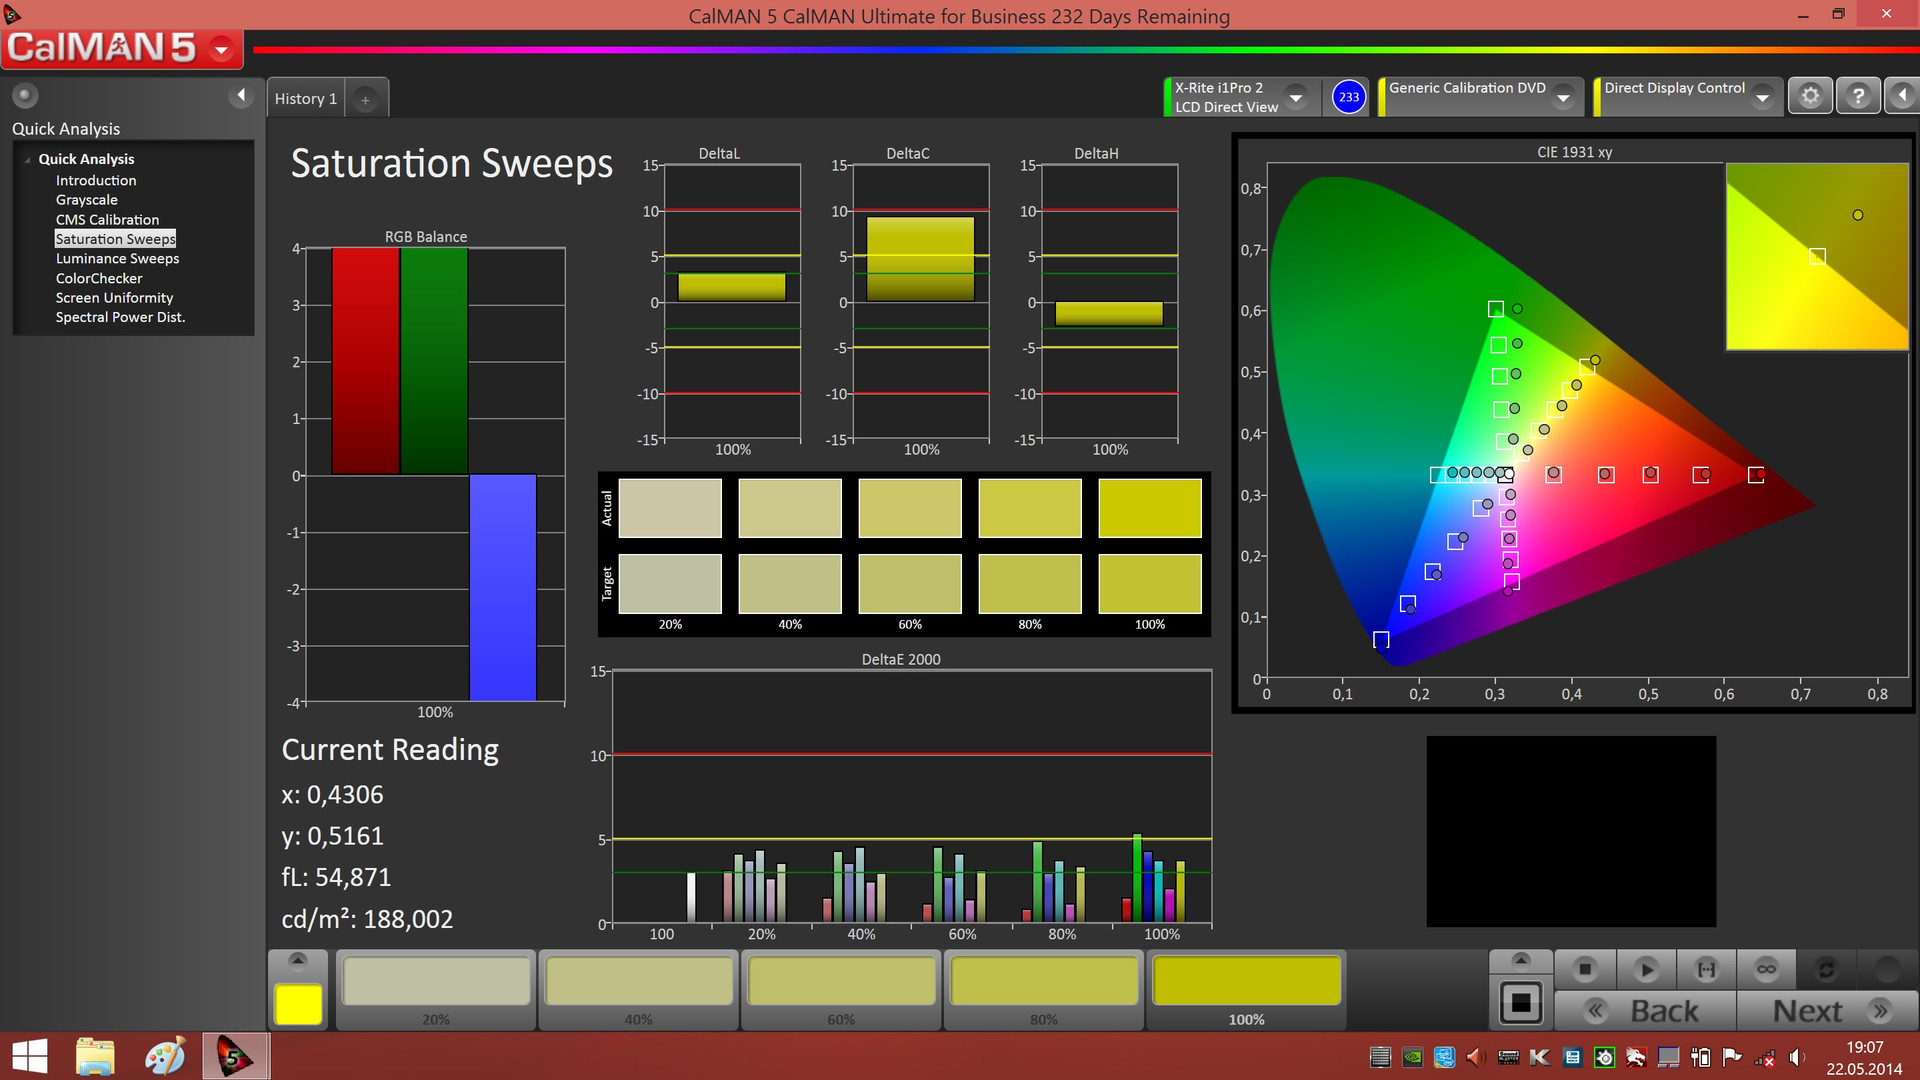This screenshot has width=1920, height=1080.
Task: Click the single read bracket icon
Action: (1706, 969)
